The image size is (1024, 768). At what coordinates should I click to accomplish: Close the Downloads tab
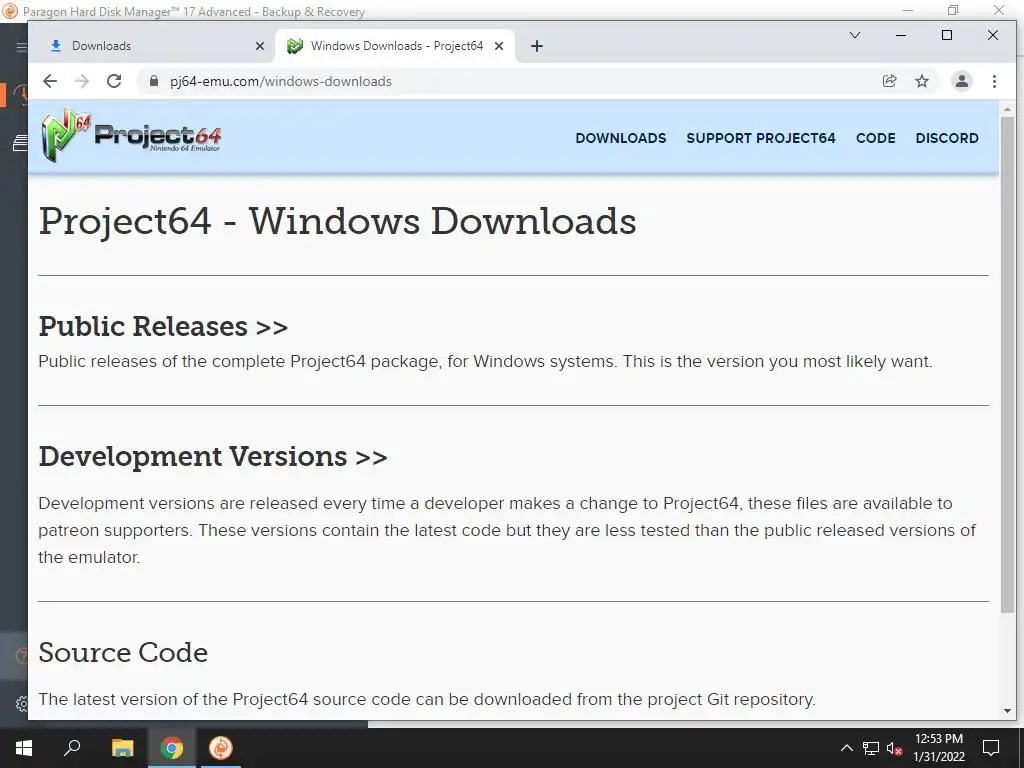pos(259,46)
